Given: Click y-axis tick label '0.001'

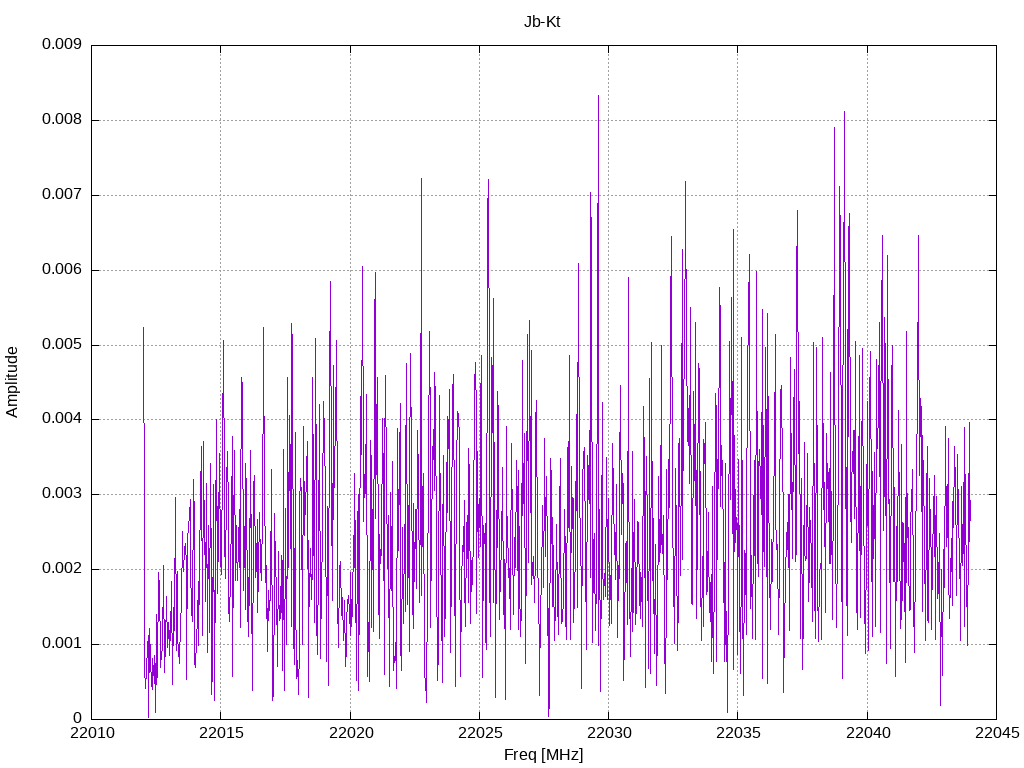Looking at the screenshot, I should [x=62, y=644].
